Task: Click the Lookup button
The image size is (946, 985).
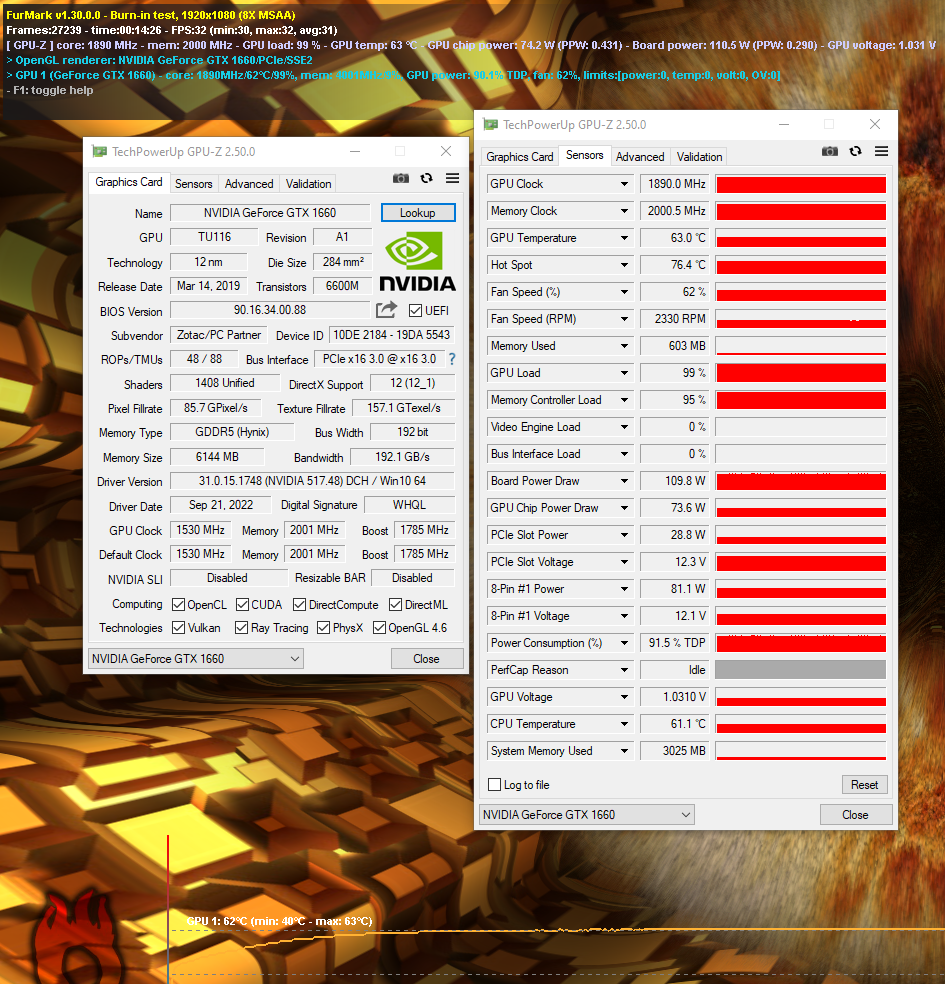Action: pyautogui.click(x=418, y=213)
